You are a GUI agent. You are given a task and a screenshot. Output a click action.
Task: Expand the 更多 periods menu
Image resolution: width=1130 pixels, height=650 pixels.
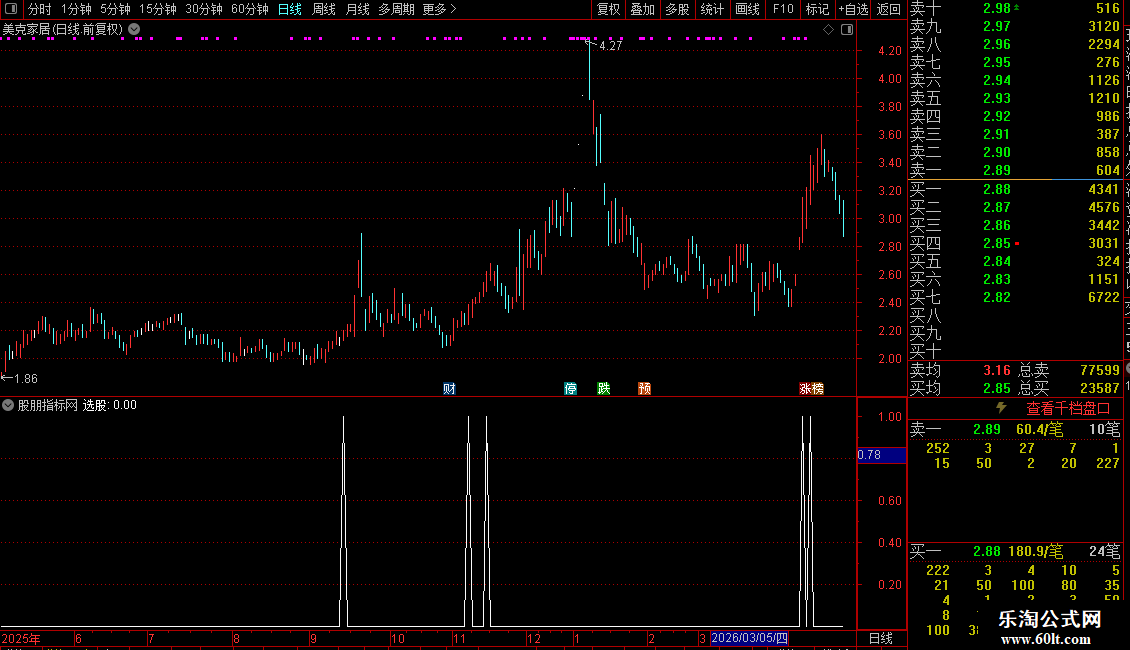tap(439, 9)
